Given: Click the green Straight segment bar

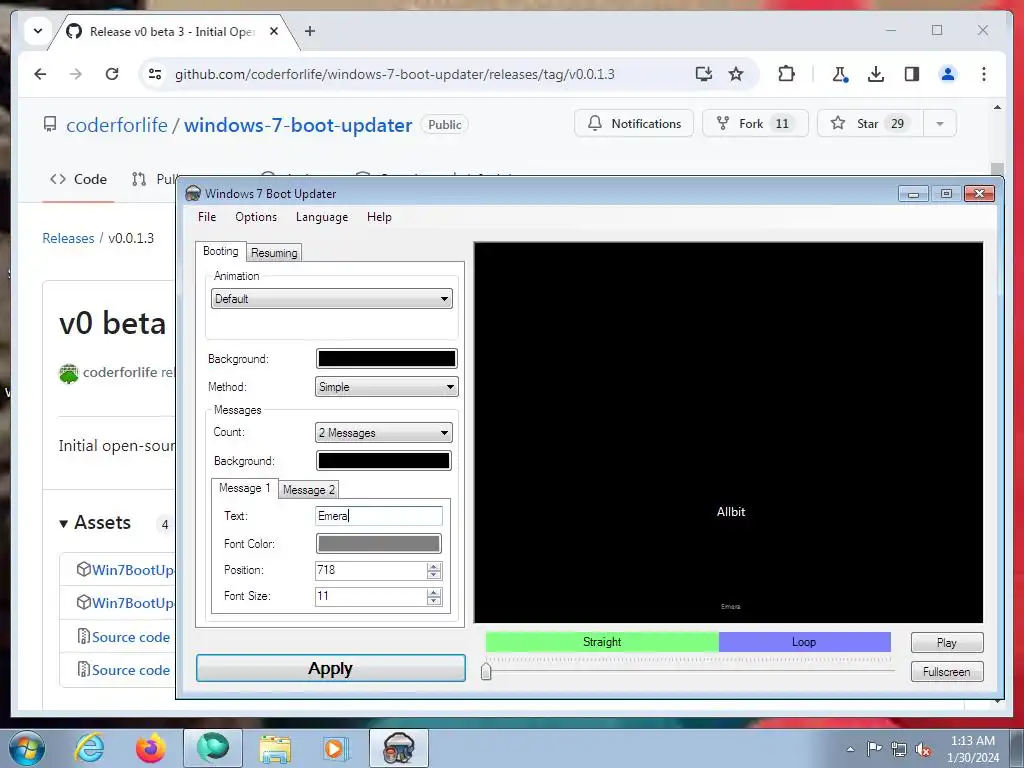Looking at the screenshot, I should (602, 642).
